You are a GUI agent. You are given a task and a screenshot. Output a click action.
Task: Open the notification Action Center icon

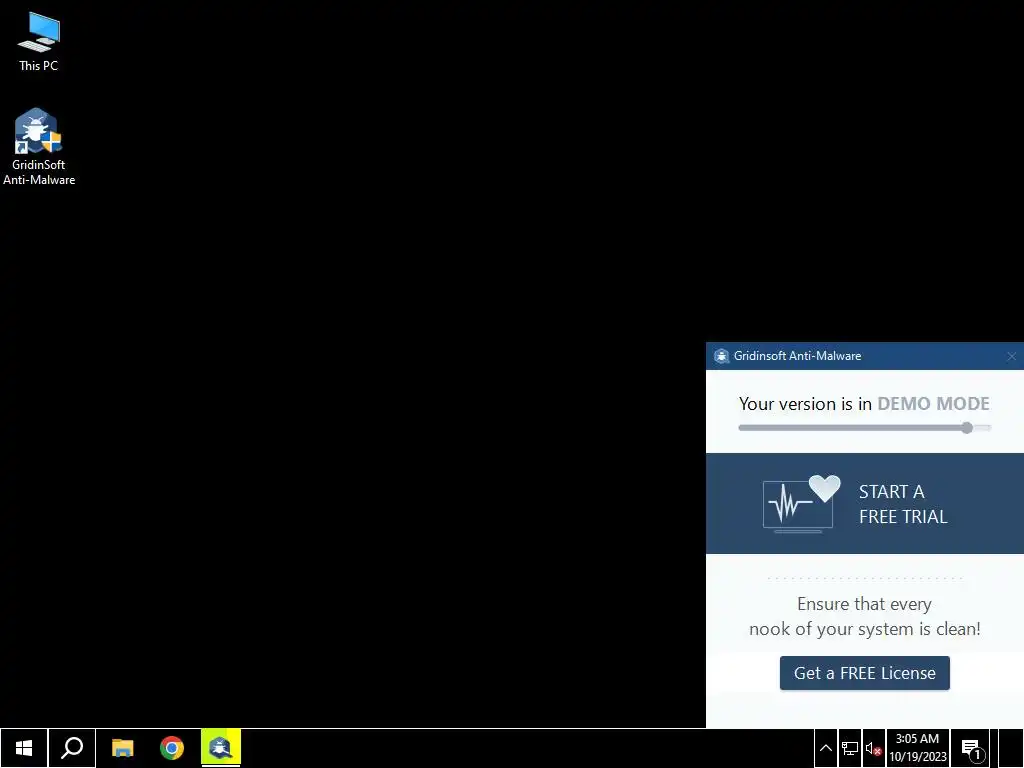click(x=971, y=748)
